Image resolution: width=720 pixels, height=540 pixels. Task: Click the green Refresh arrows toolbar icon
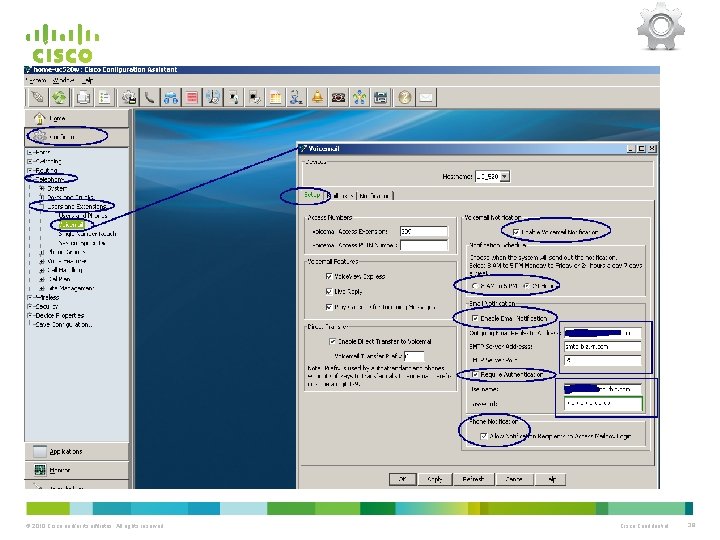tap(60, 97)
